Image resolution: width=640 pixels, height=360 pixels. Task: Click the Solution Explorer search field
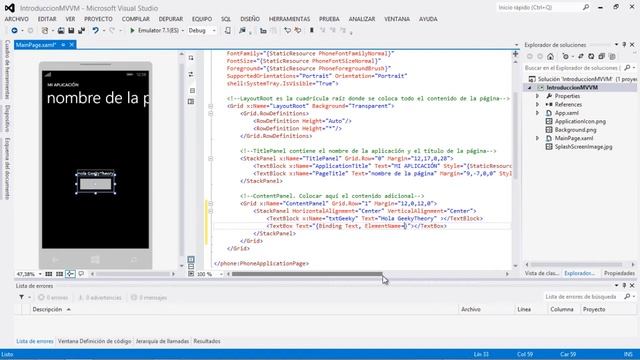point(572,68)
